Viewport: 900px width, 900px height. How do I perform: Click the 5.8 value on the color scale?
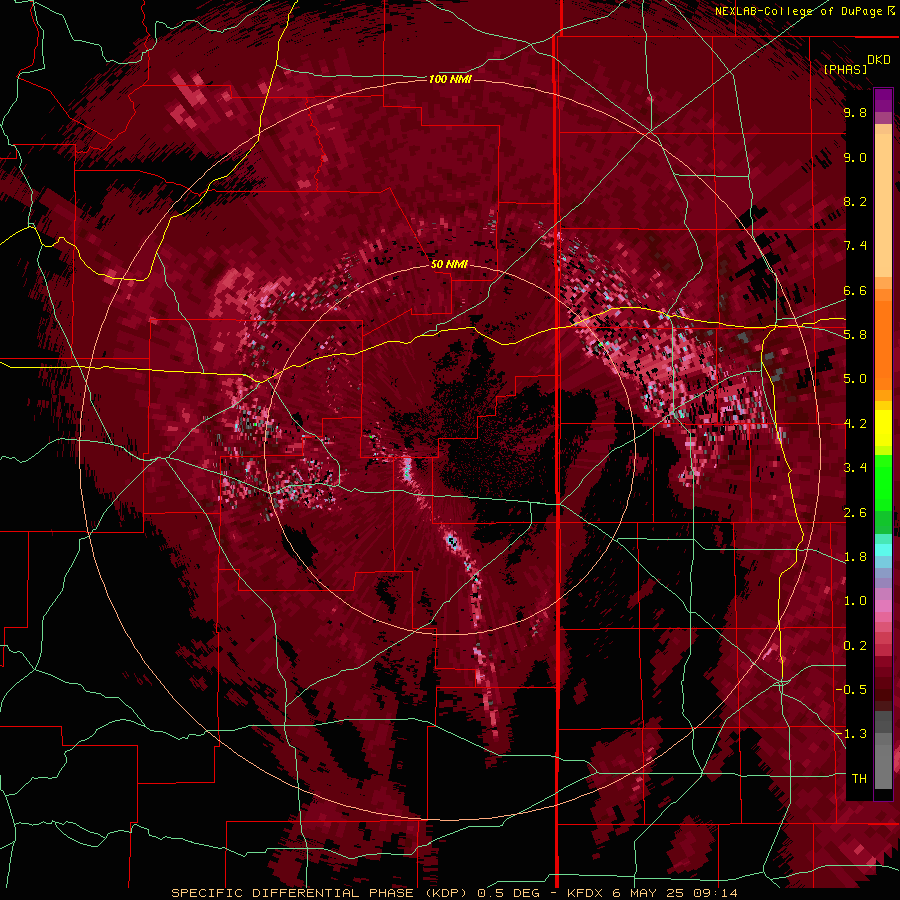tap(855, 335)
